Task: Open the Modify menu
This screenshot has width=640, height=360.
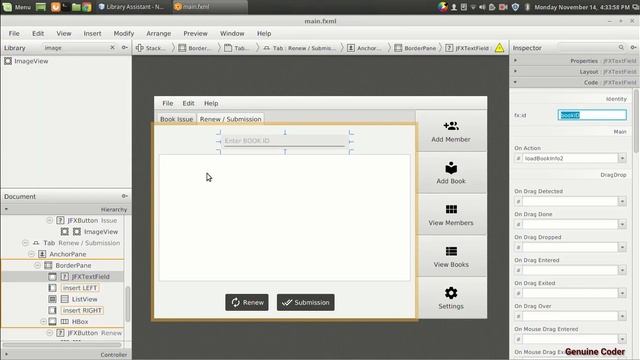Action: 124,33
